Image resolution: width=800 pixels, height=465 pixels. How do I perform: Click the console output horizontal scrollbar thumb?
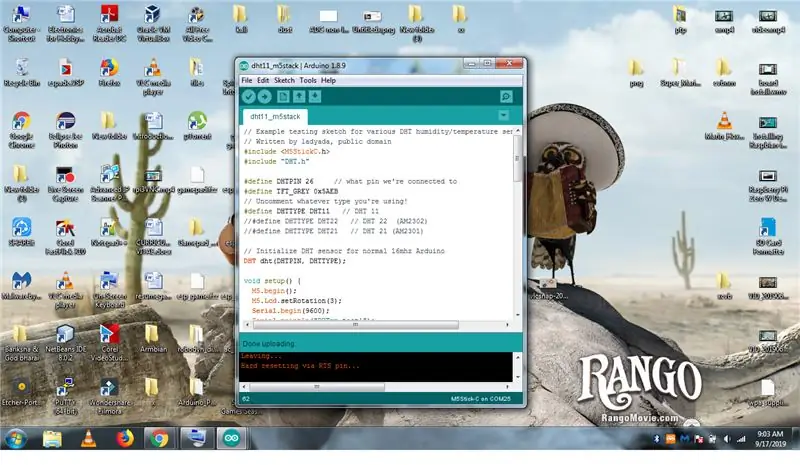click(316, 387)
